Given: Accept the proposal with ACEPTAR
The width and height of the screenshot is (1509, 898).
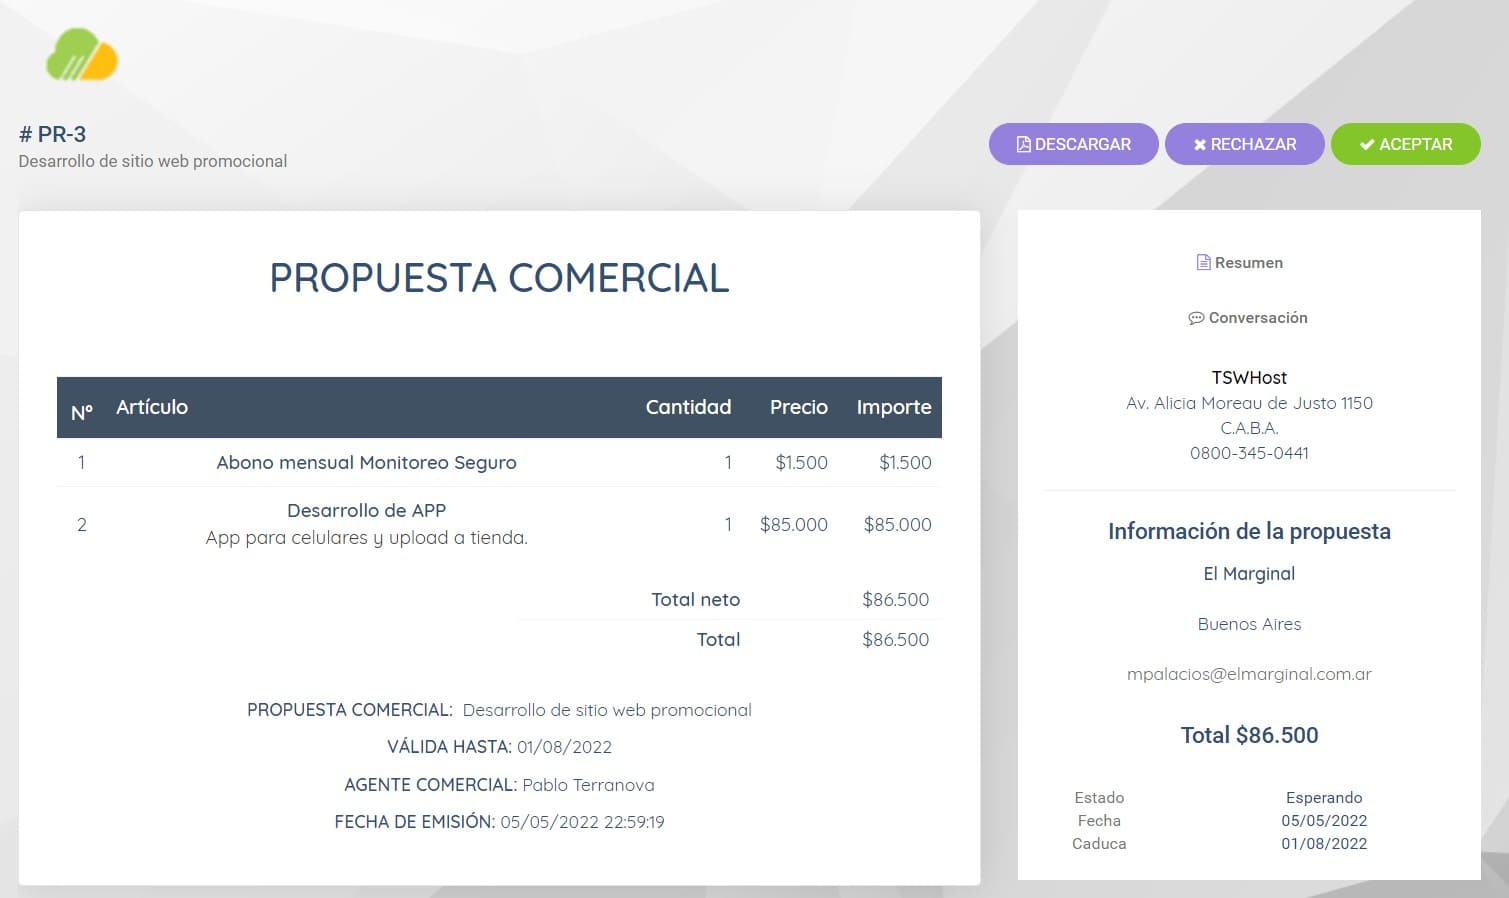Looking at the screenshot, I should pos(1405,144).
